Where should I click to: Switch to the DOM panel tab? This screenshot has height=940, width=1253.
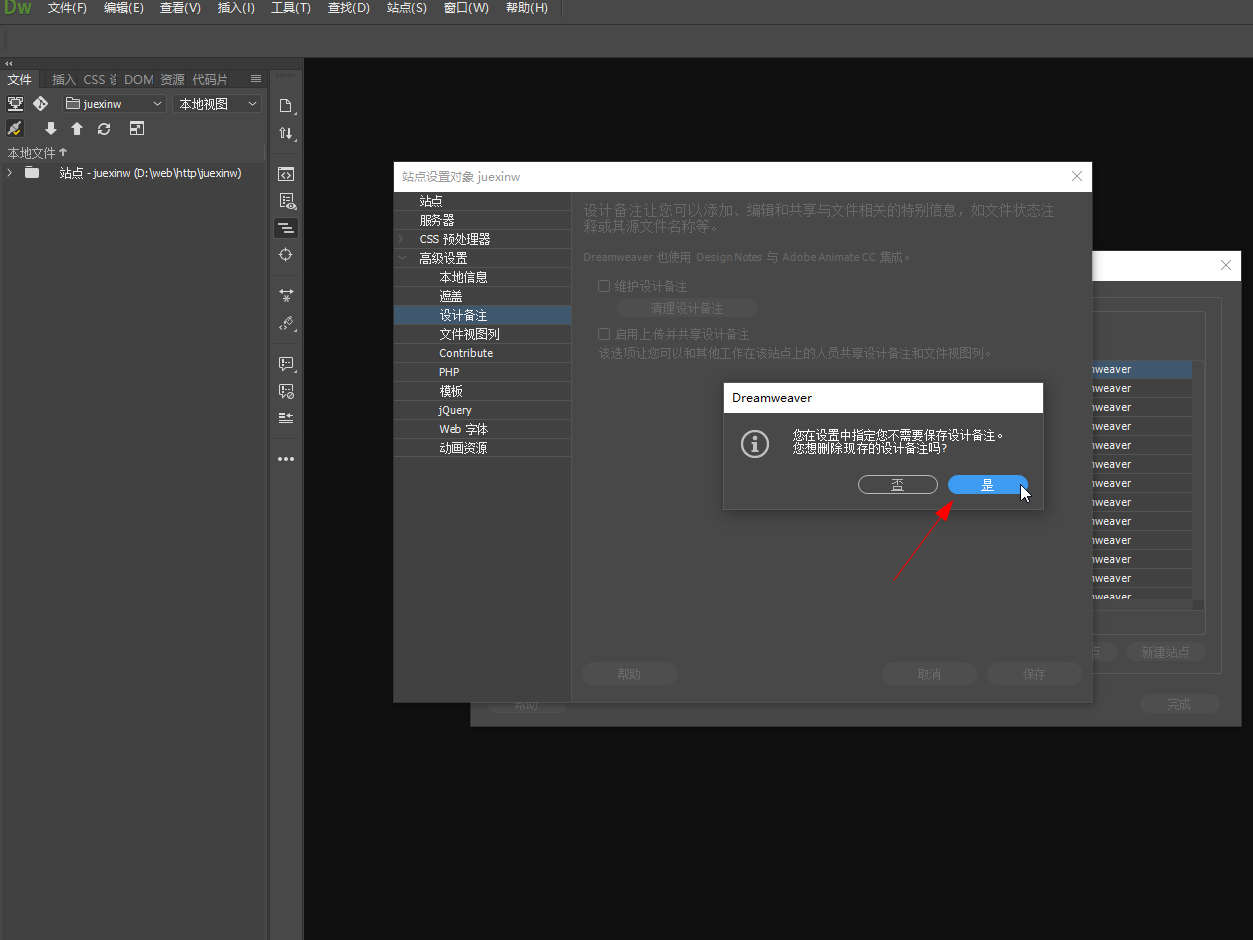pos(139,79)
